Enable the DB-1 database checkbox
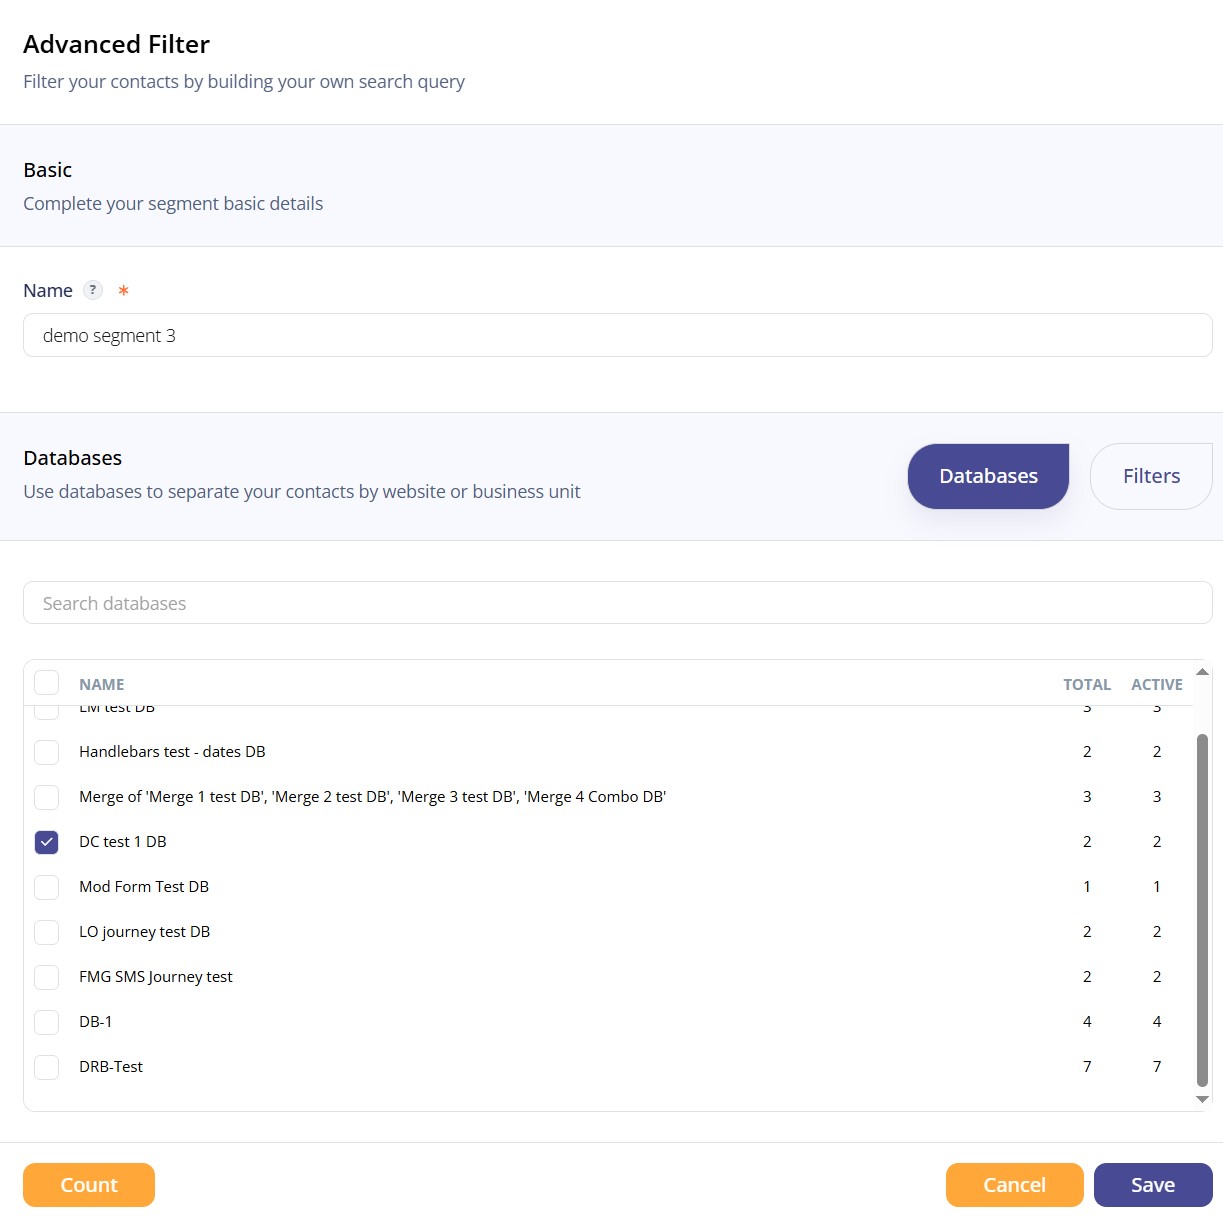The height and width of the screenshot is (1230, 1223). click(47, 1022)
